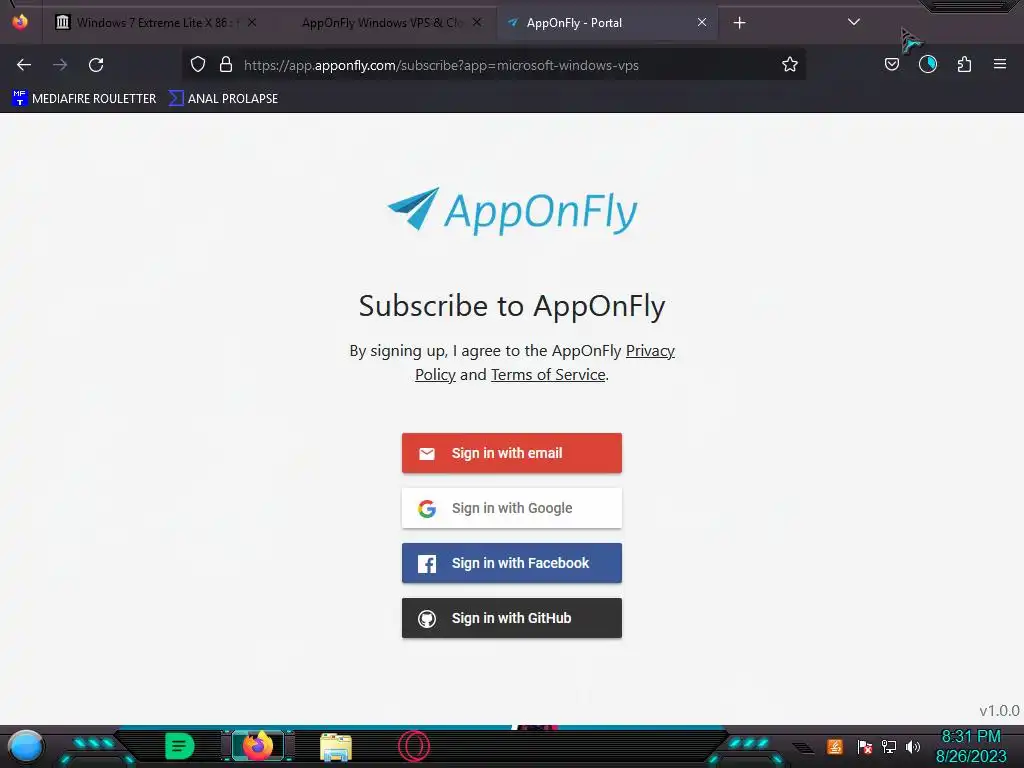Switch to AppOnFly Windows VPS tab

(x=383, y=23)
